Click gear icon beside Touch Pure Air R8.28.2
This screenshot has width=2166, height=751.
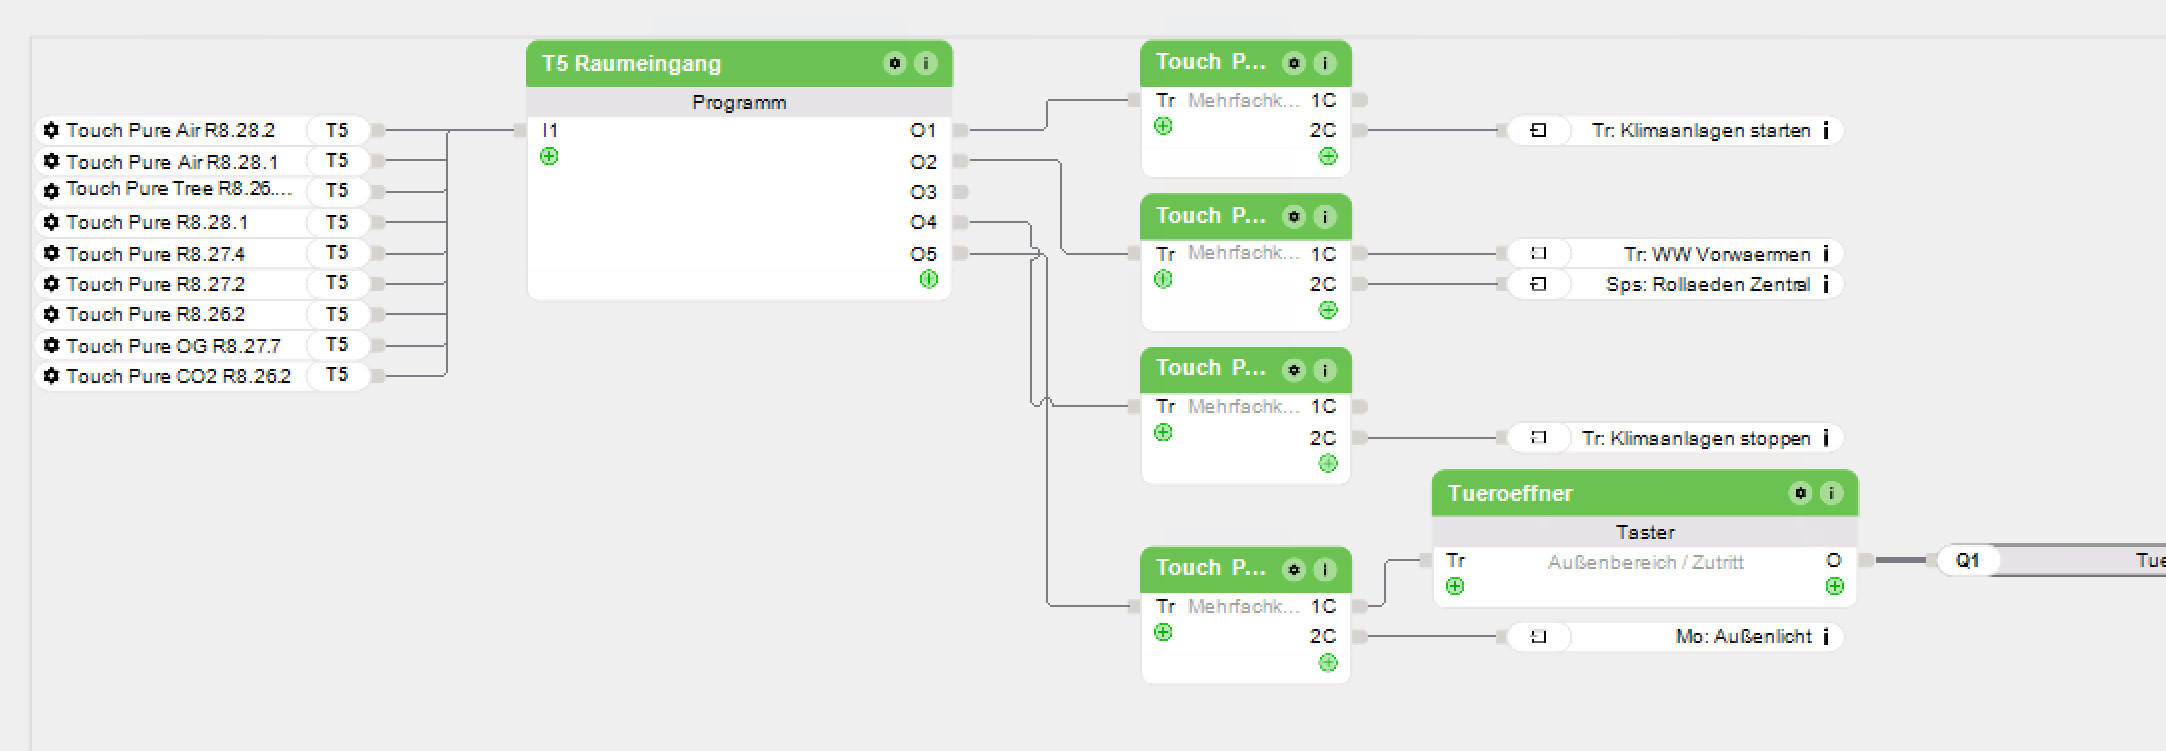click(51, 130)
